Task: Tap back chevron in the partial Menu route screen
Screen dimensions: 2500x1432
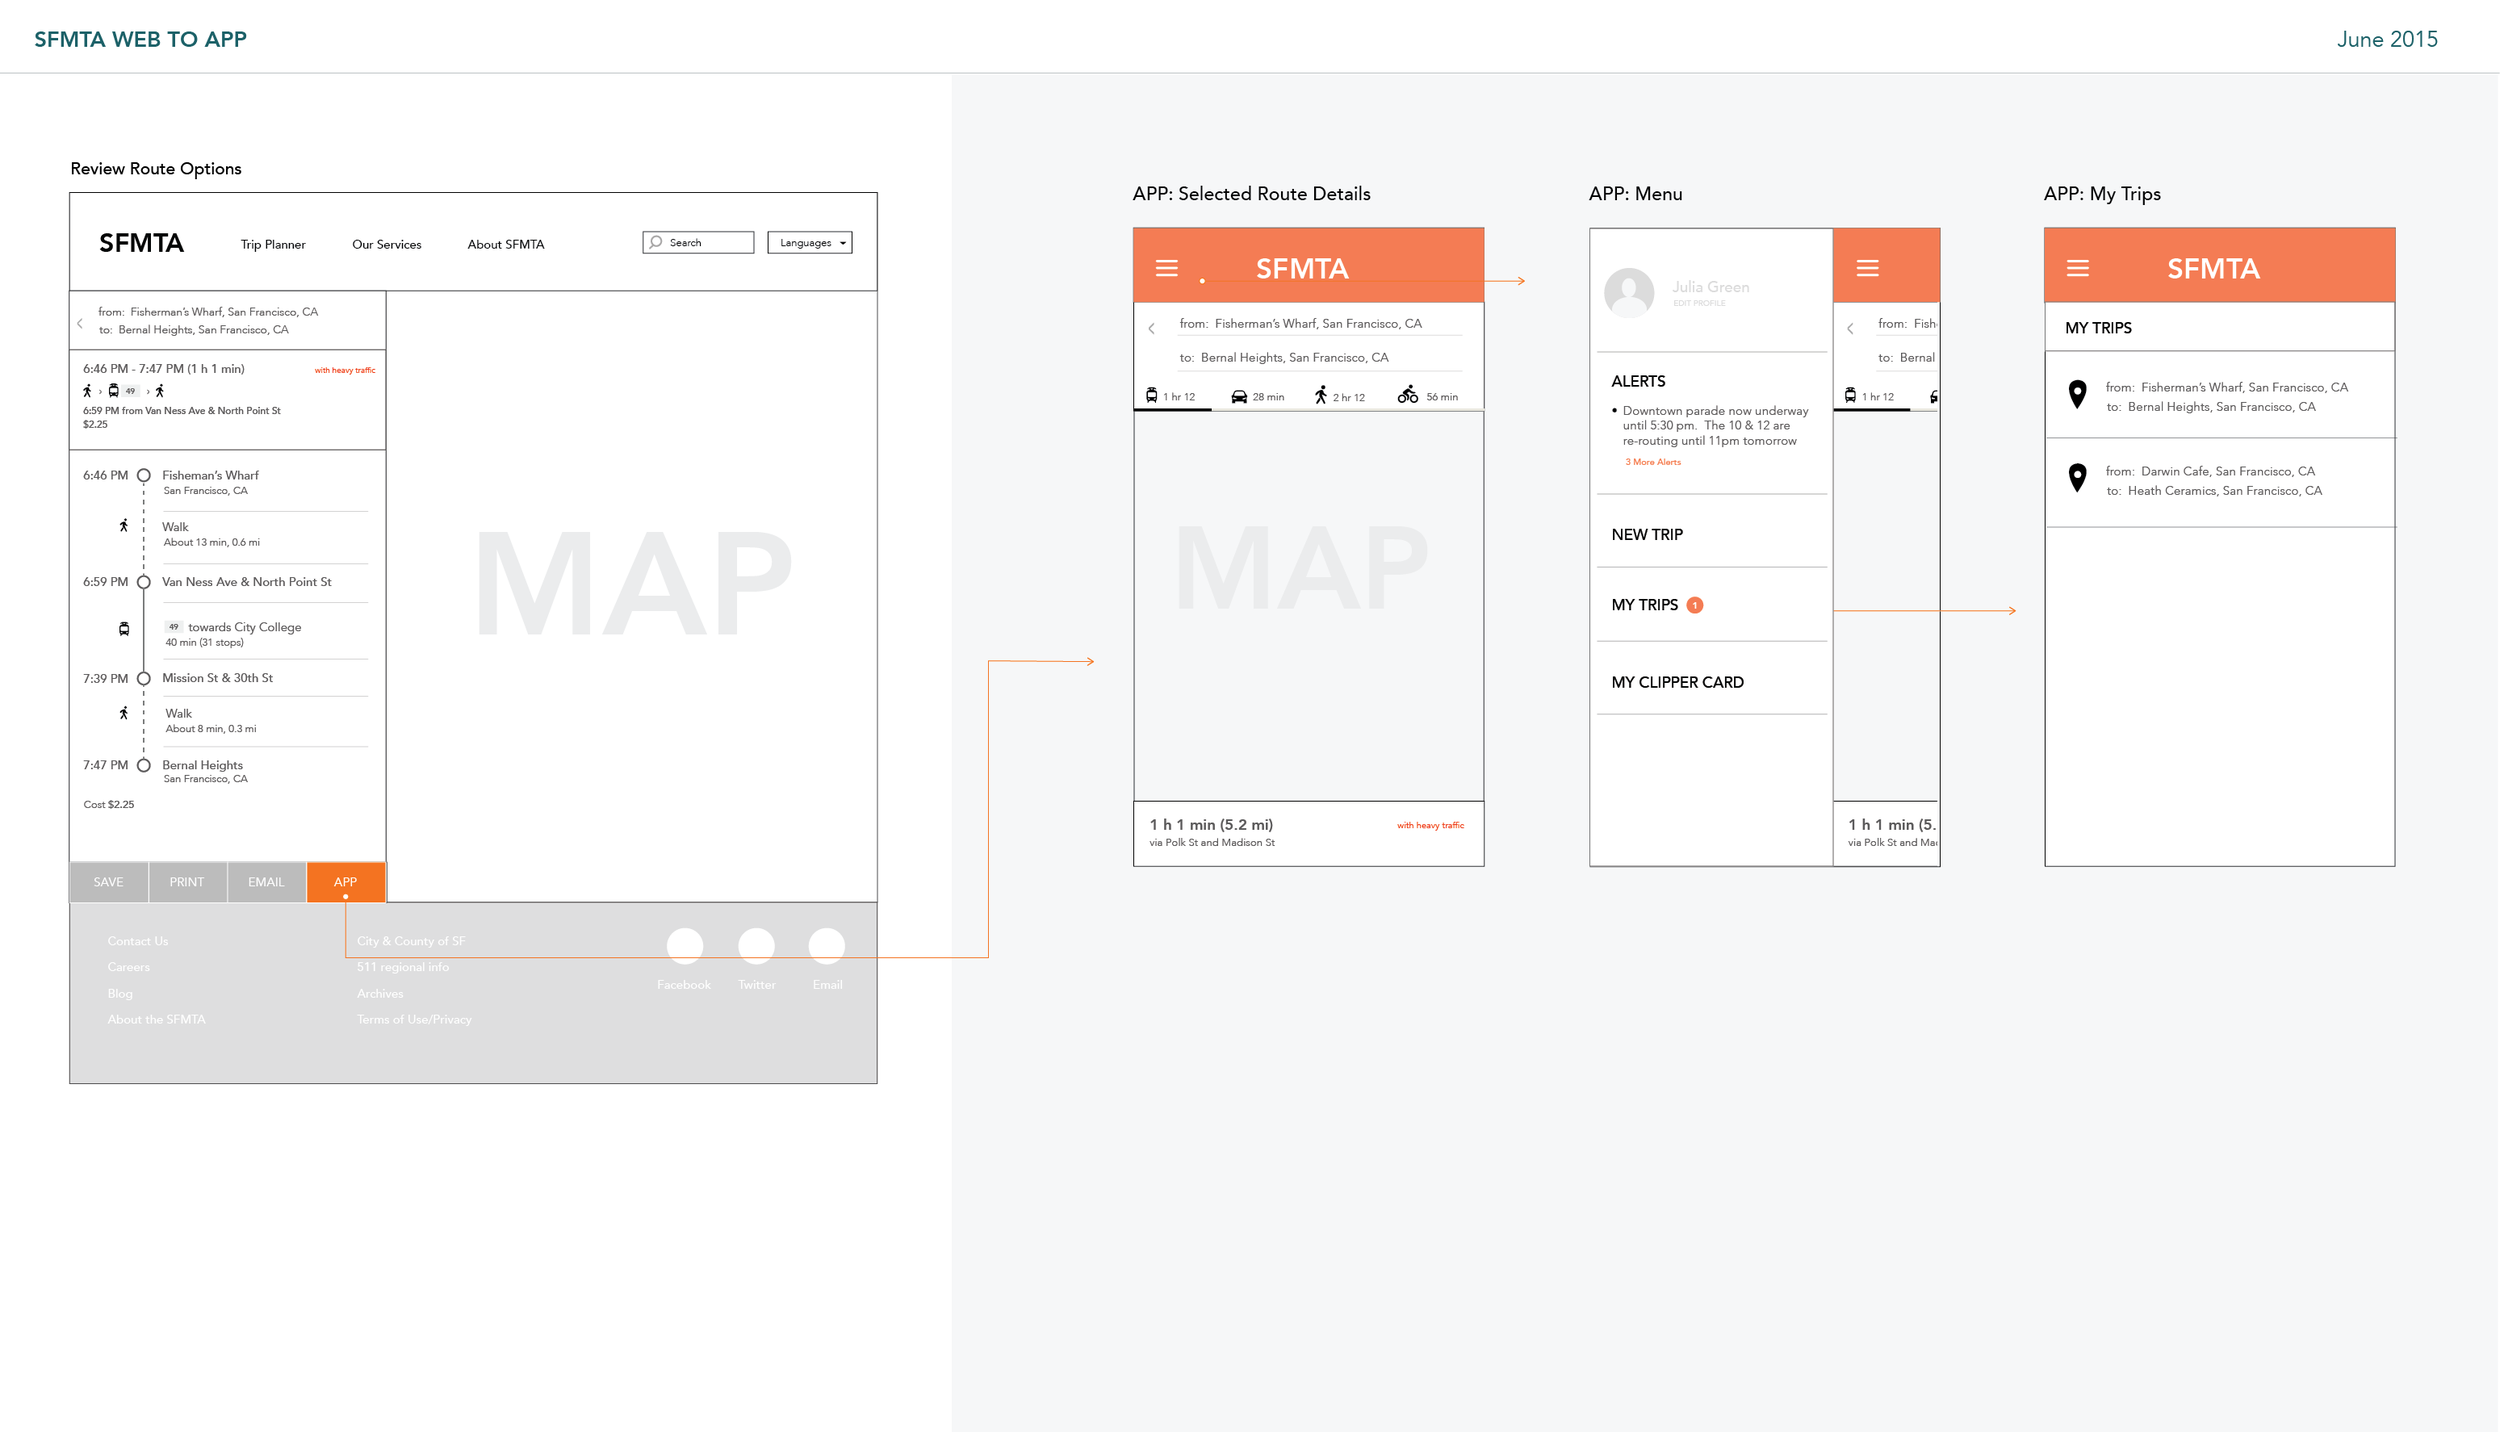Action: point(1850,329)
